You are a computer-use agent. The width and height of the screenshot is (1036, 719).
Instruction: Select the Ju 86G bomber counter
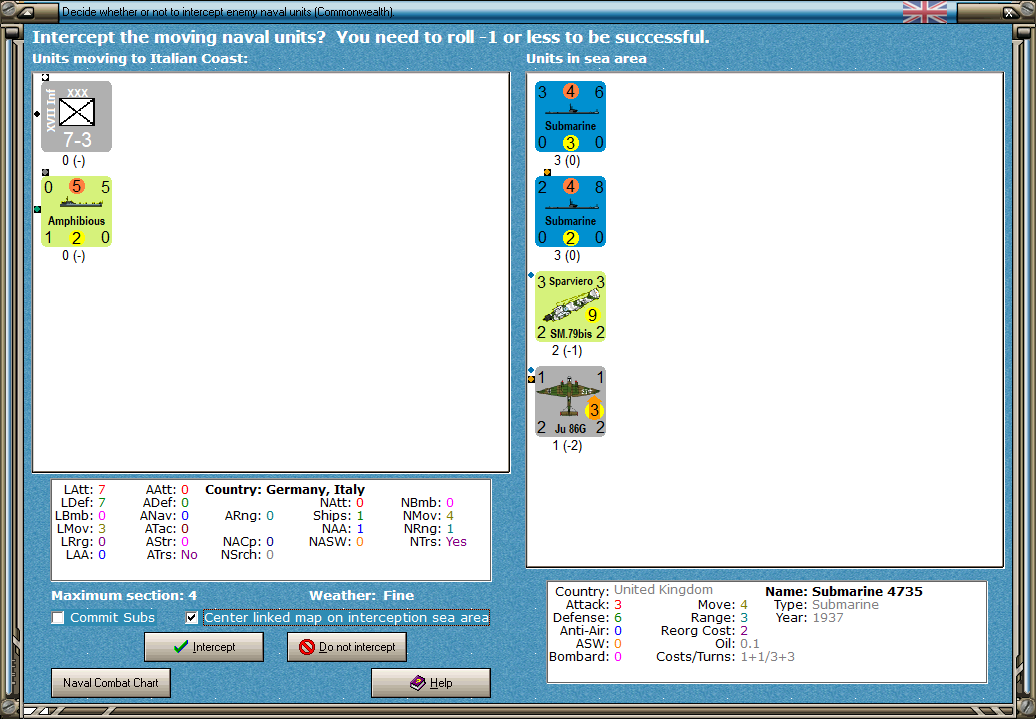pos(570,402)
